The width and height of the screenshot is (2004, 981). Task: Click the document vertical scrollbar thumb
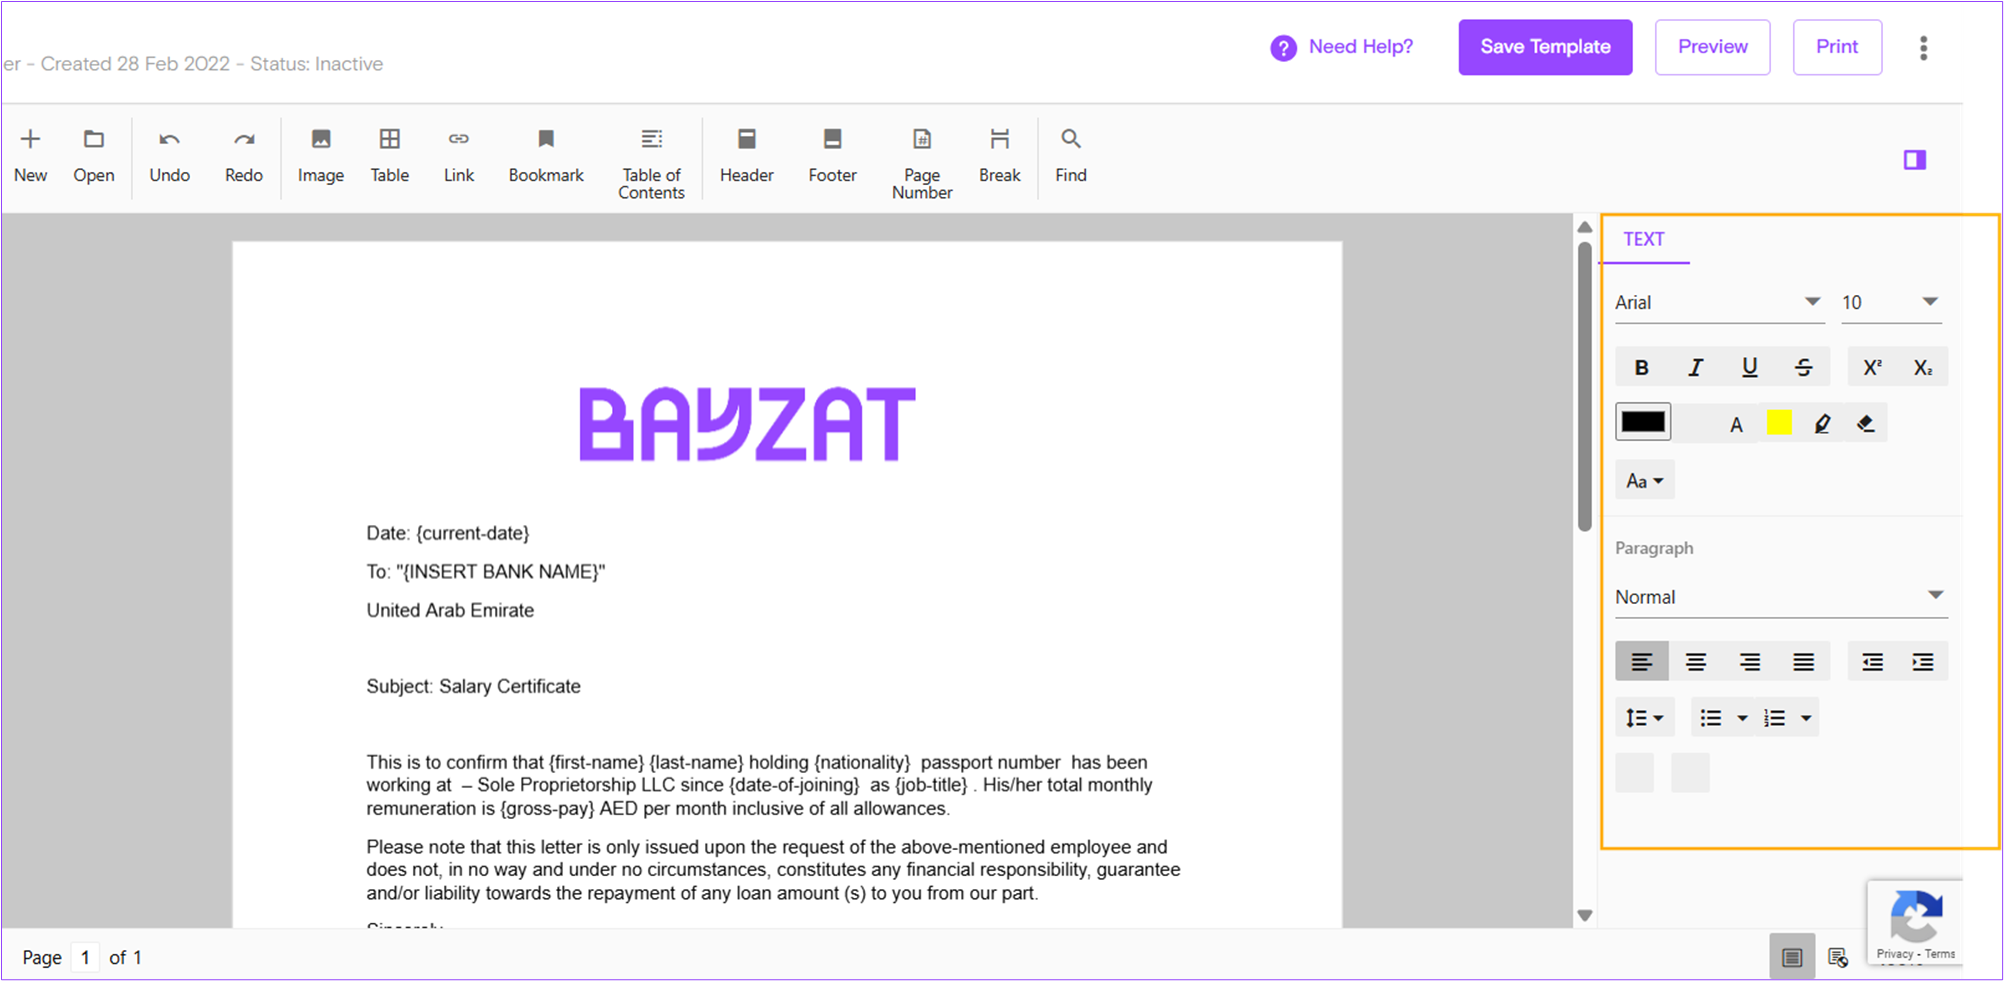pos(1585,386)
